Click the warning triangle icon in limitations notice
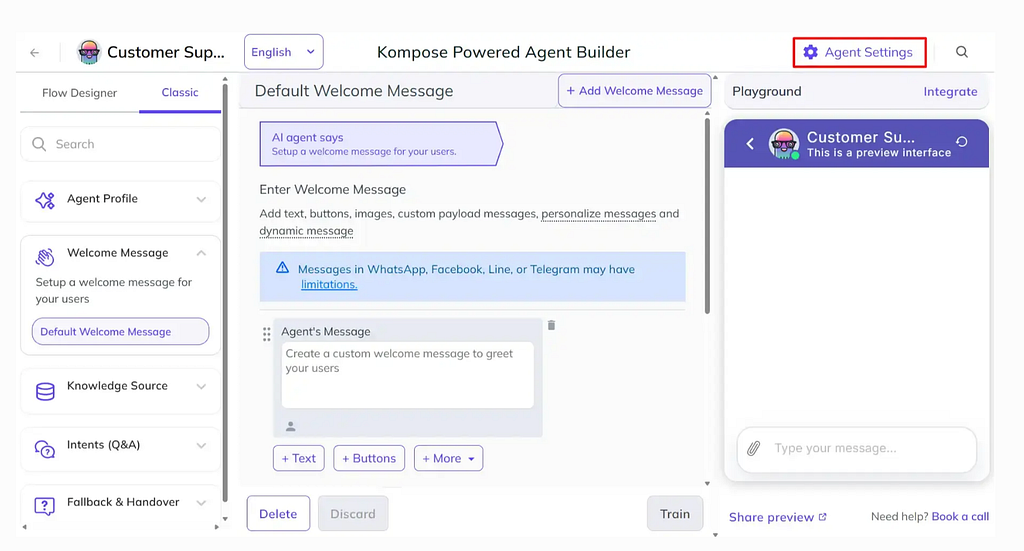The image size is (1024, 551). pyautogui.click(x=282, y=268)
